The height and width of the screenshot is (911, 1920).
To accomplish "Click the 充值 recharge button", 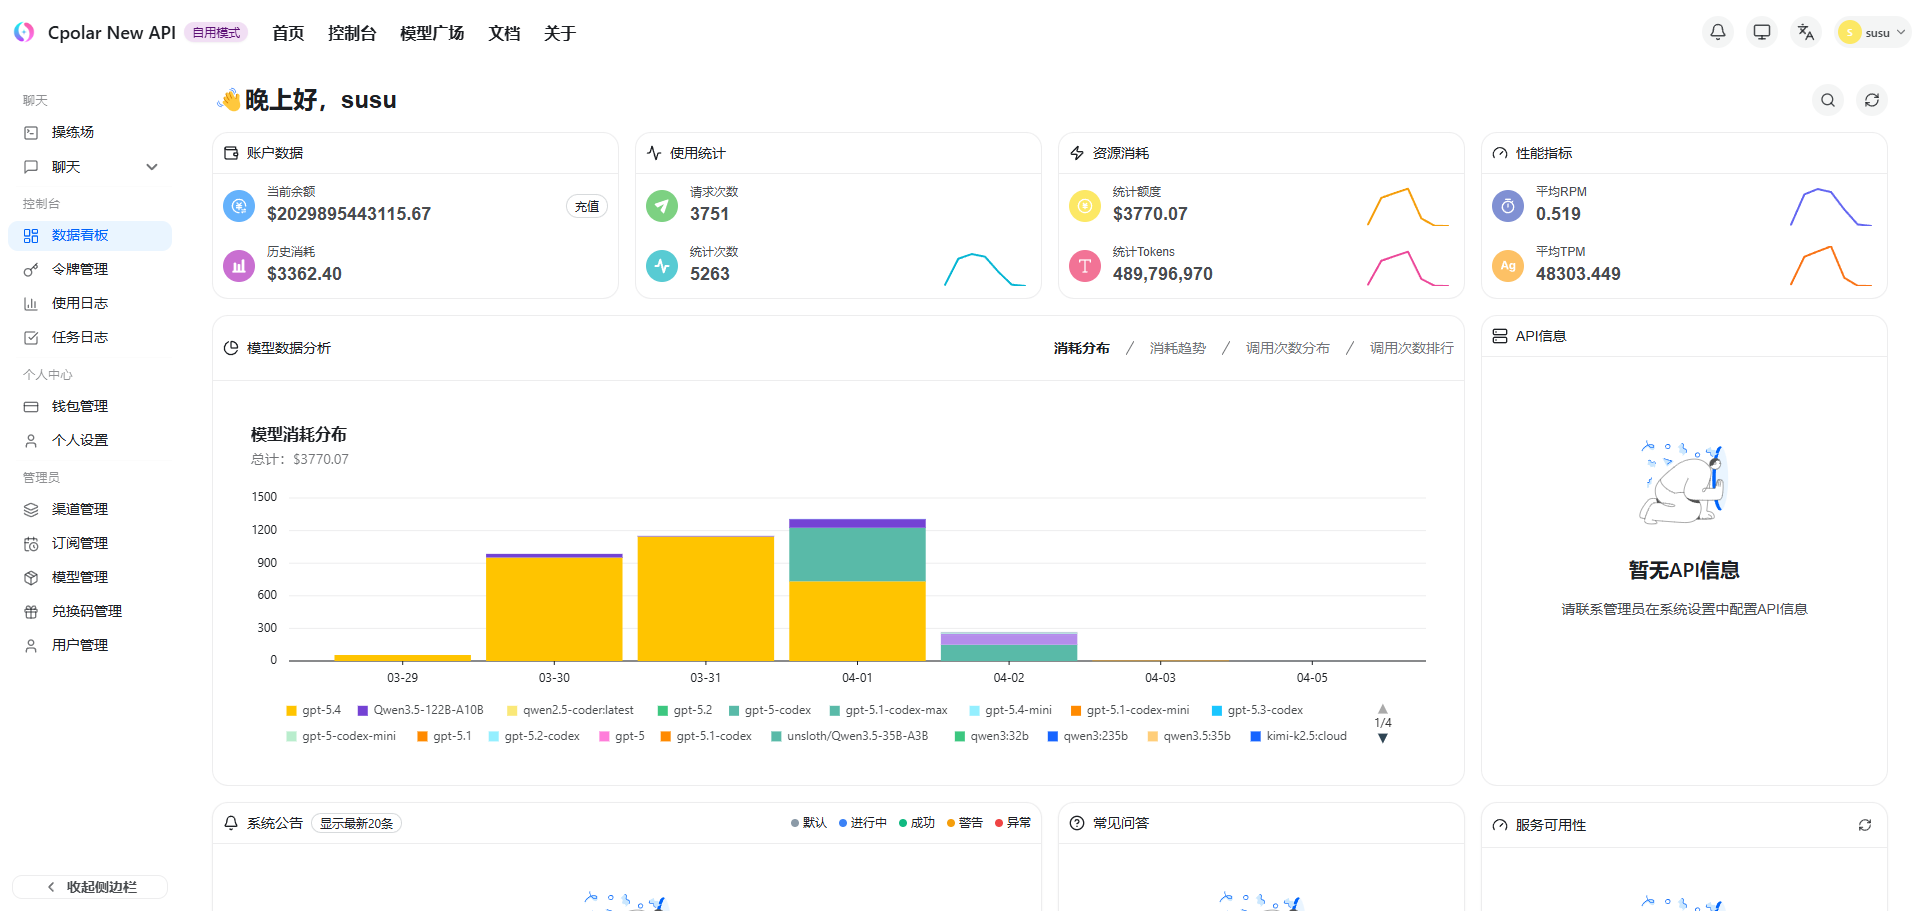I will tap(587, 206).
